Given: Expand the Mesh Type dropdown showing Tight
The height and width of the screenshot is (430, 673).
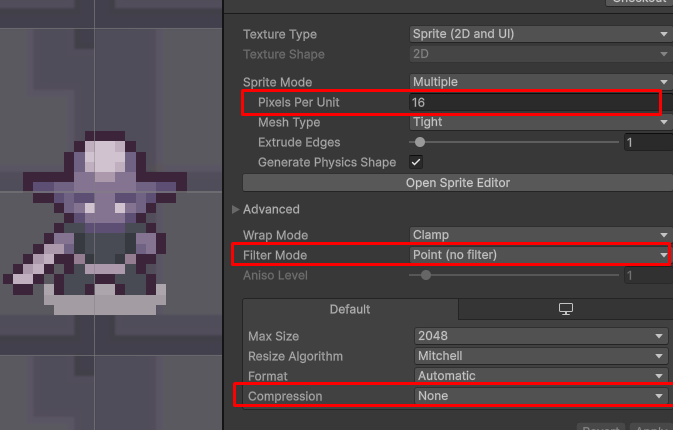Looking at the screenshot, I should tap(540, 122).
